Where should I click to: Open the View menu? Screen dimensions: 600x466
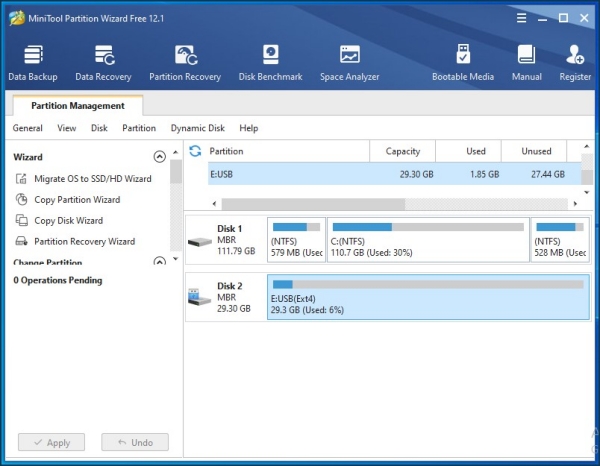[67, 128]
